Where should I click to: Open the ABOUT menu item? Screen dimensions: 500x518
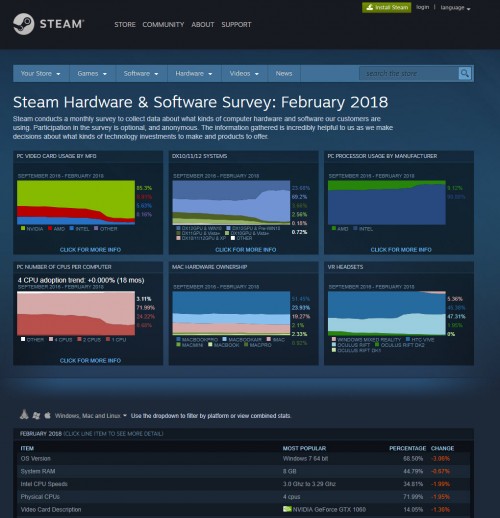(x=203, y=25)
